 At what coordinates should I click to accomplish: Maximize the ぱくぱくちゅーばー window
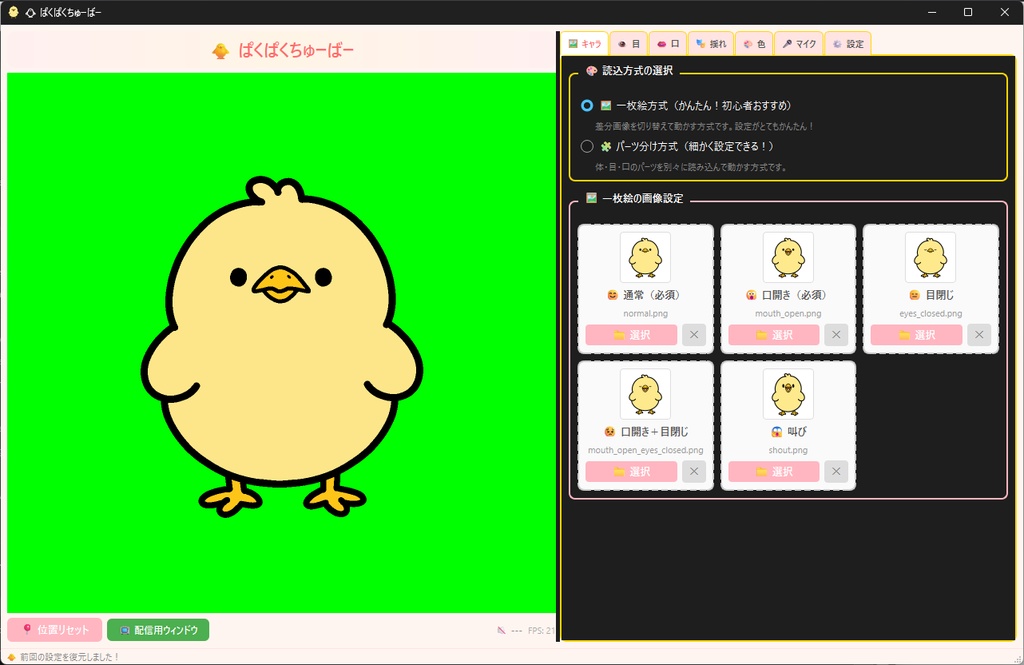(x=968, y=12)
